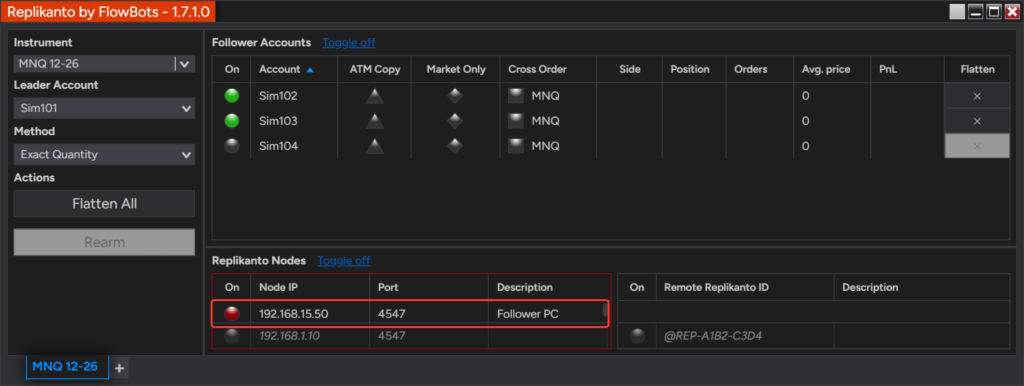1024x386 pixels.
Task: Click the Position column header
Action: [x=694, y=69]
